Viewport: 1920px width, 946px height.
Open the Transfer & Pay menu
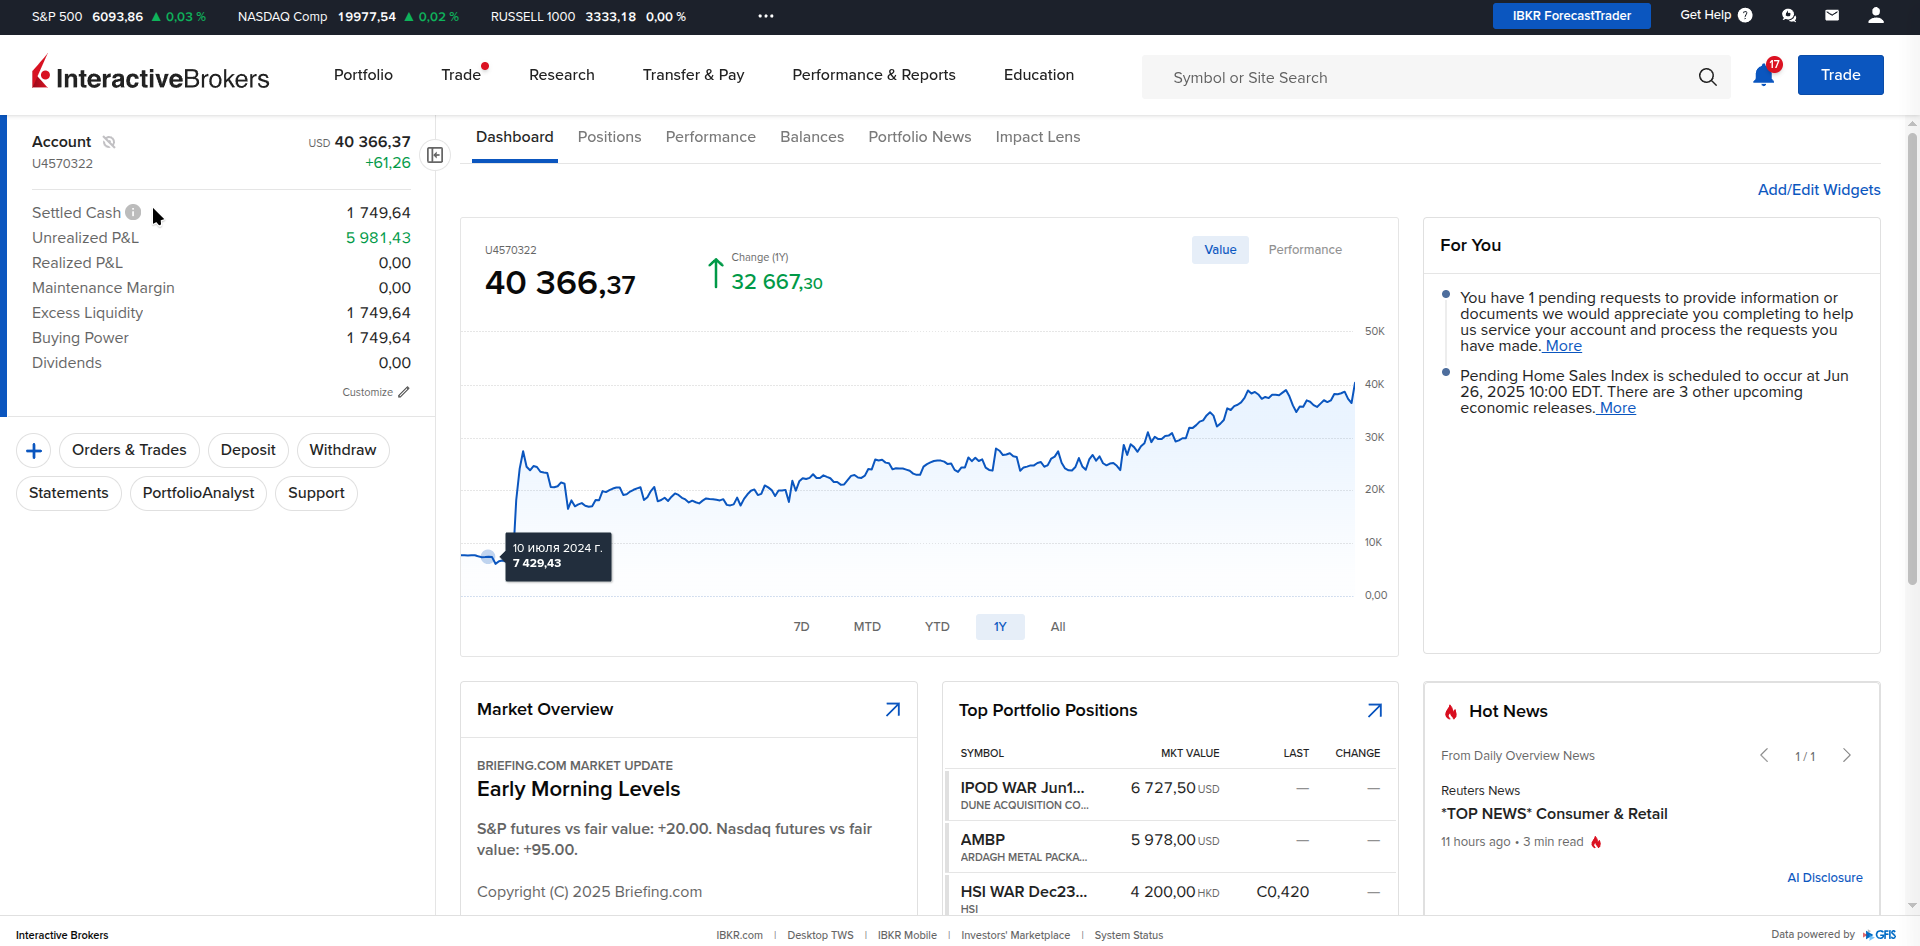click(x=694, y=75)
